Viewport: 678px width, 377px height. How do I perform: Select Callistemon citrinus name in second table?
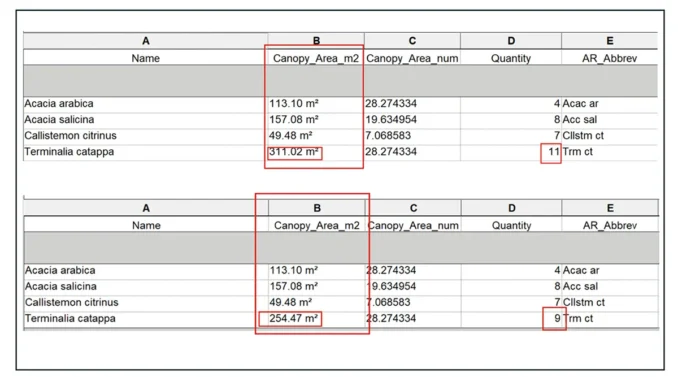(x=71, y=302)
